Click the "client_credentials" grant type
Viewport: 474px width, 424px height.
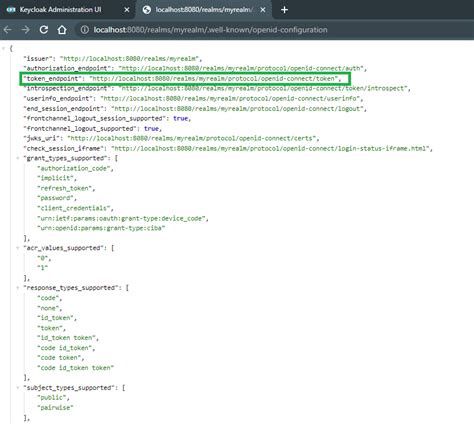(x=74, y=208)
